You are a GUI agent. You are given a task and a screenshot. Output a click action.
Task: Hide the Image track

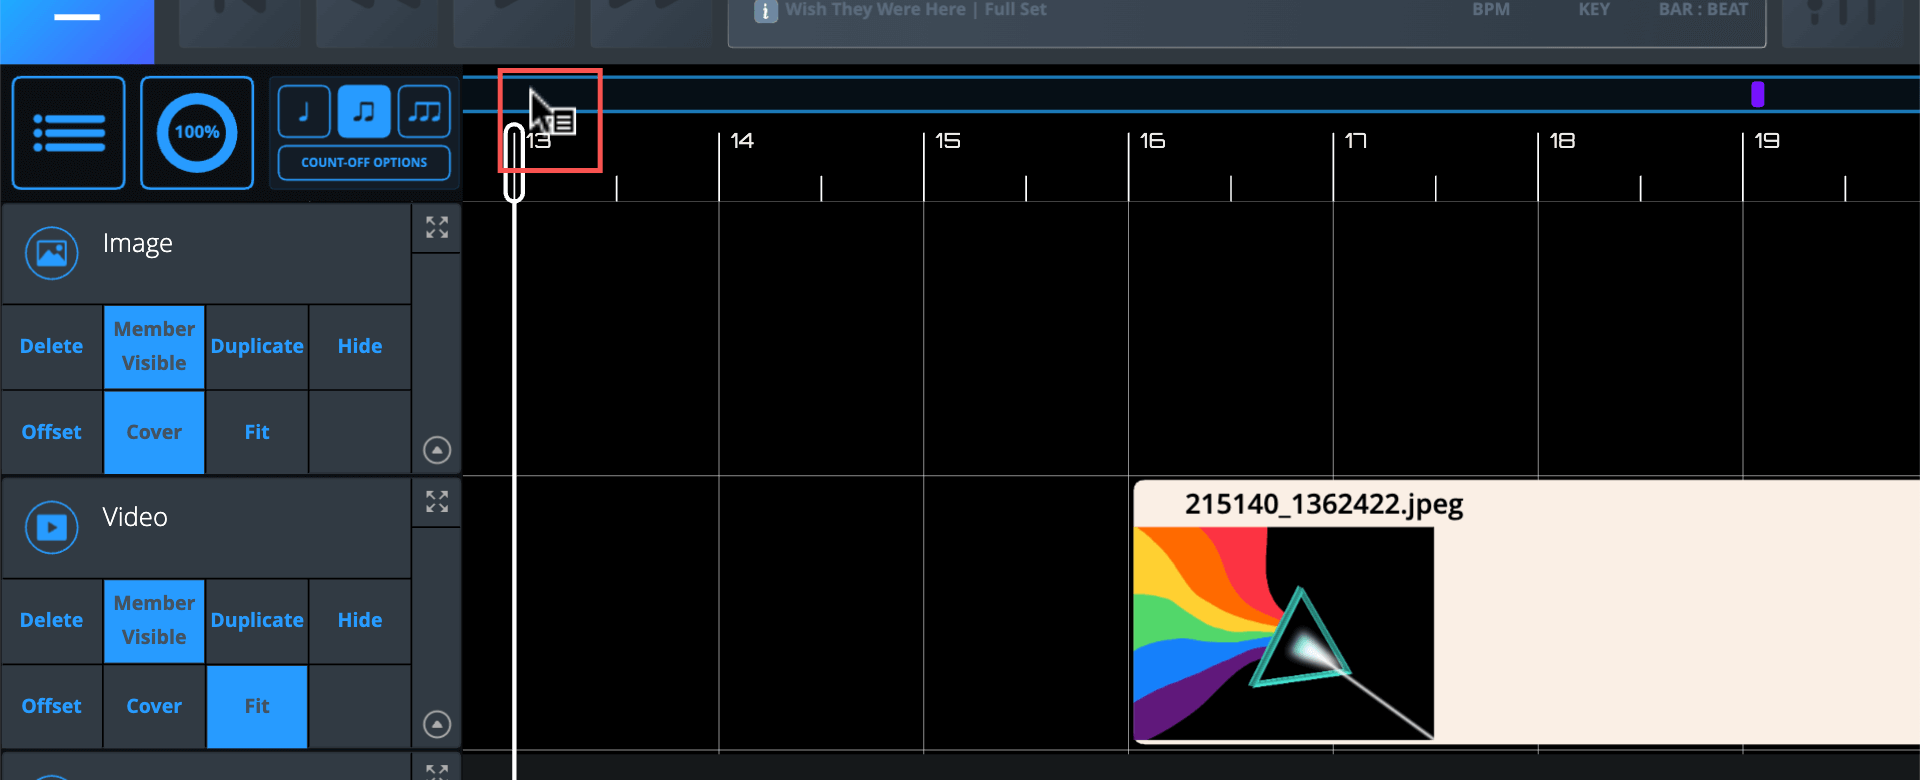360,346
